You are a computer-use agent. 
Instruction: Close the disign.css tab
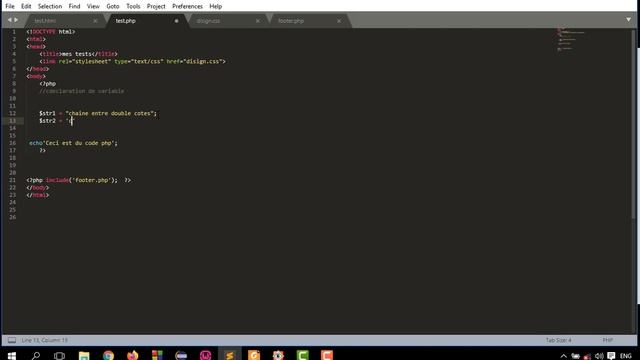[x=258, y=21]
